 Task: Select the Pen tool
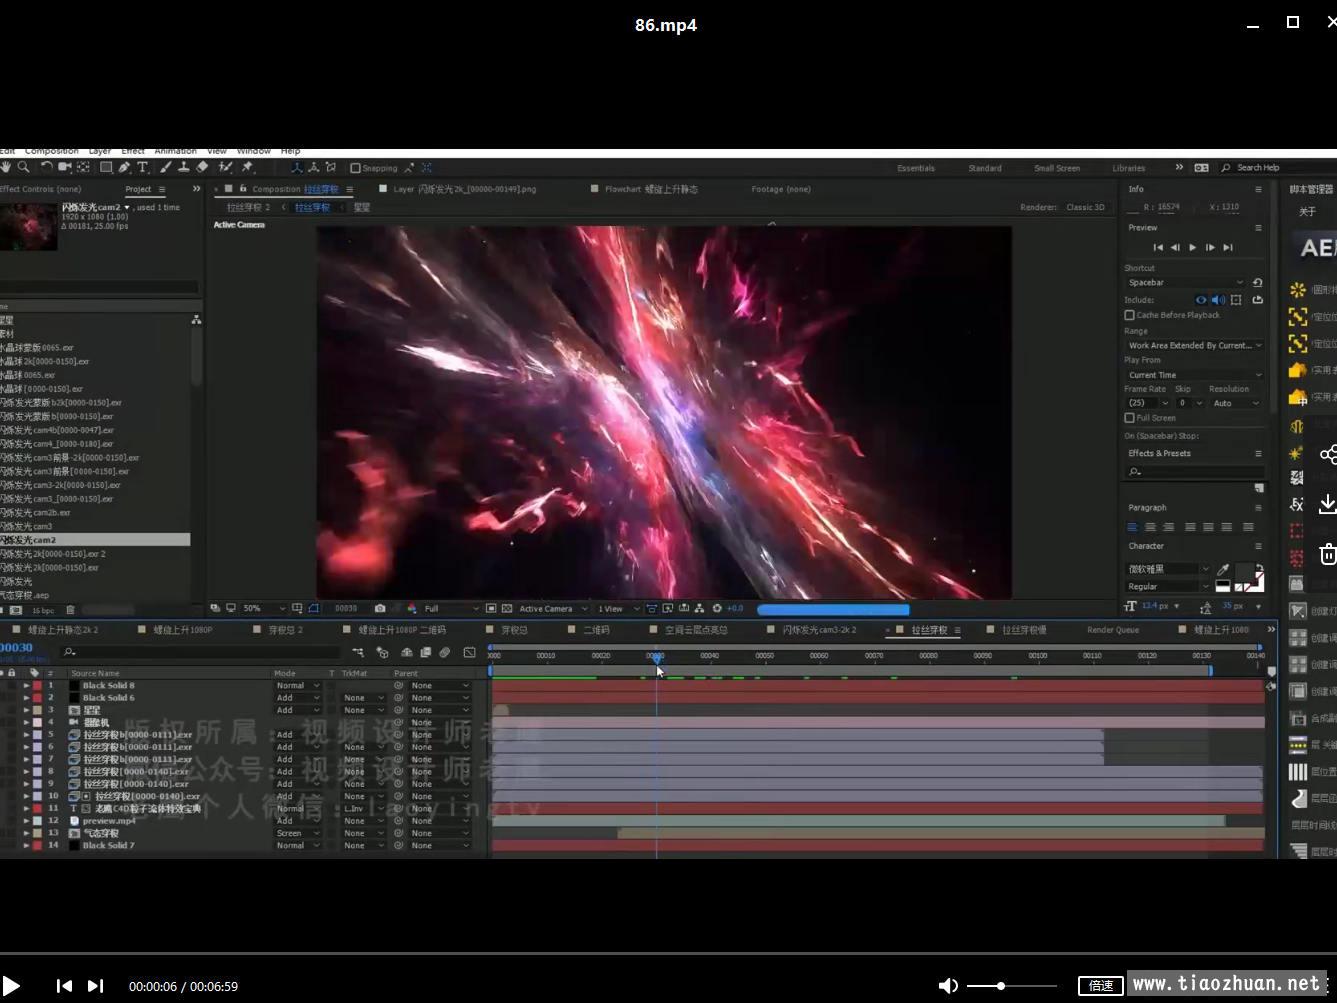(124, 168)
